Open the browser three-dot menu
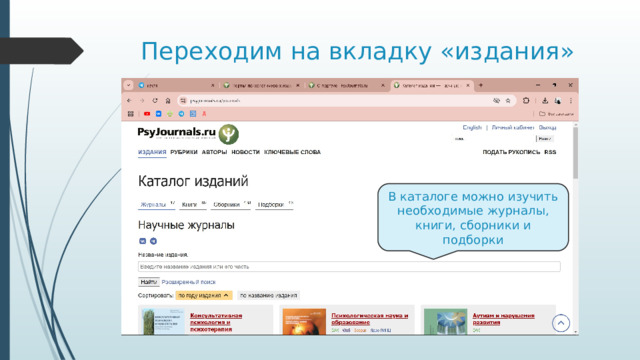 point(571,100)
